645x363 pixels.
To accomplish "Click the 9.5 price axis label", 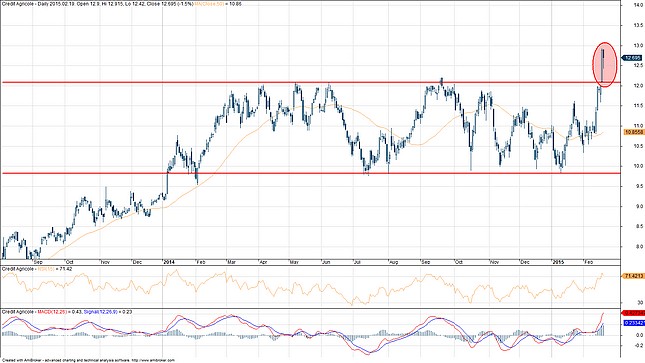I will pyautogui.click(x=640, y=186).
